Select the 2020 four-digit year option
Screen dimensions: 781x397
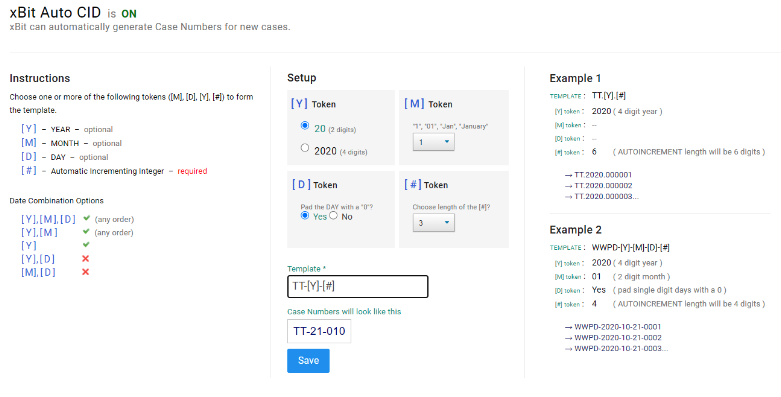point(305,147)
